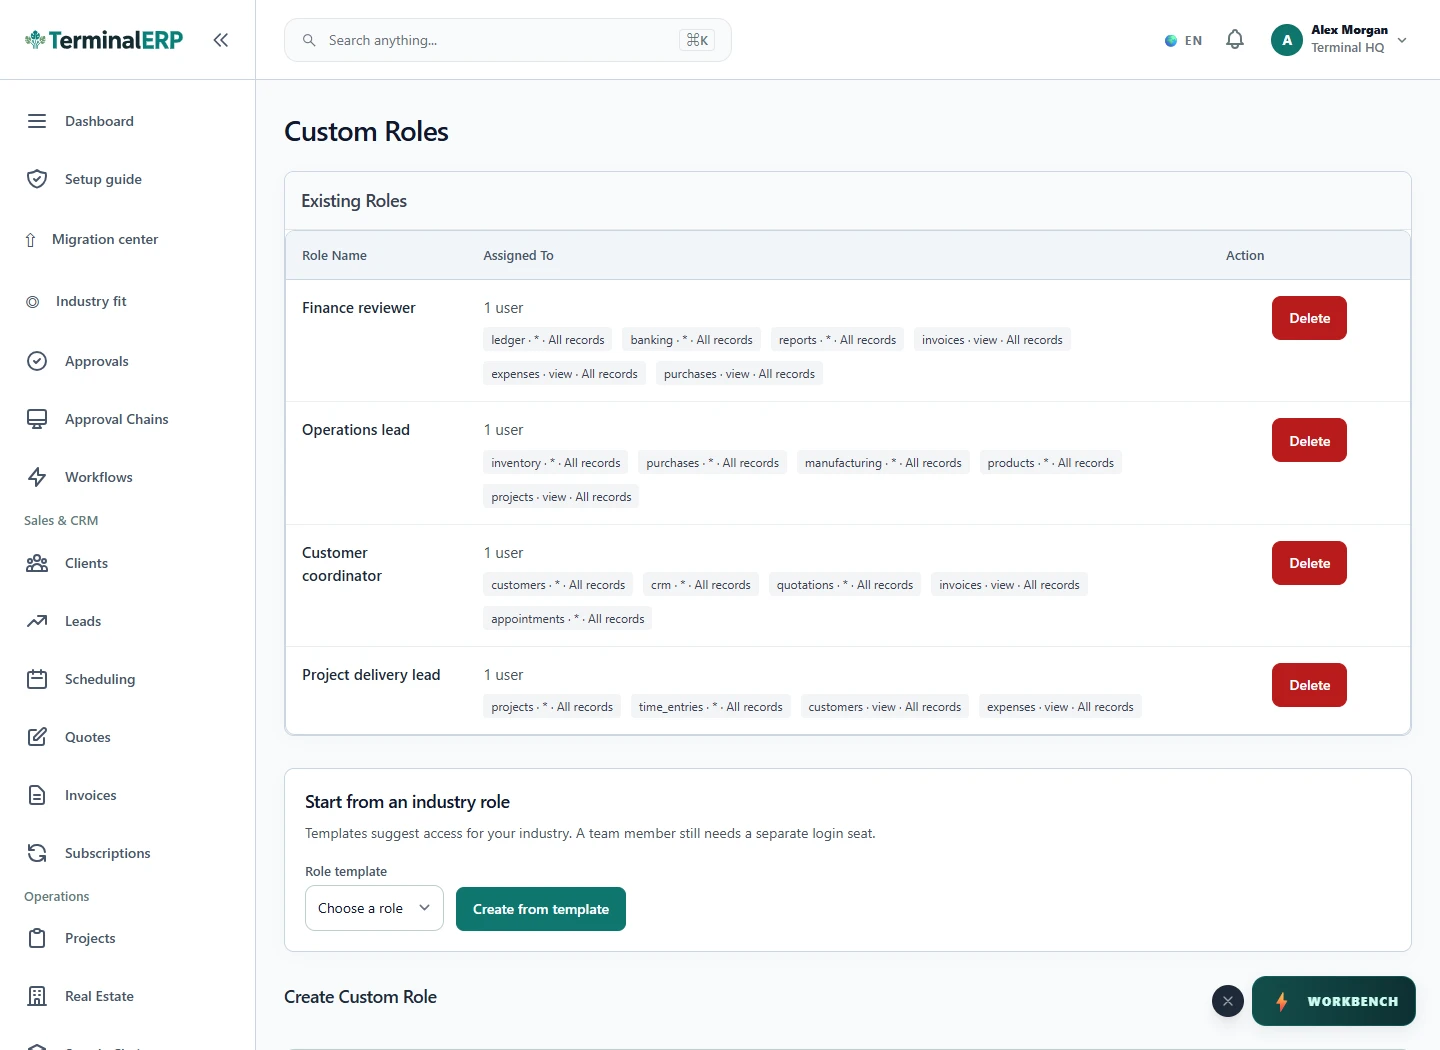Click the 'appointments · * · All records' tag
This screenshot has width=1440, height=1050.
click(568, 619)
